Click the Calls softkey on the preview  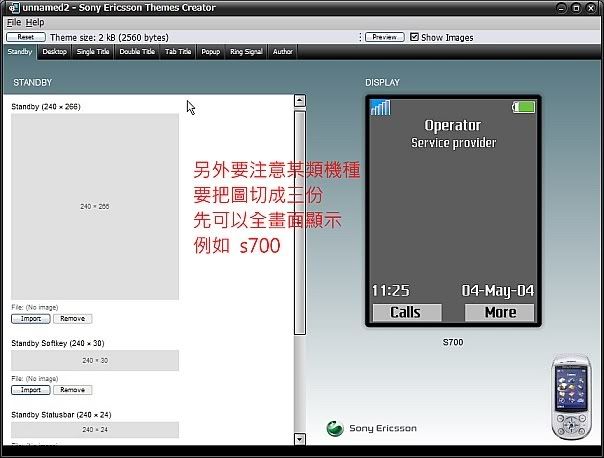[407, 312]
